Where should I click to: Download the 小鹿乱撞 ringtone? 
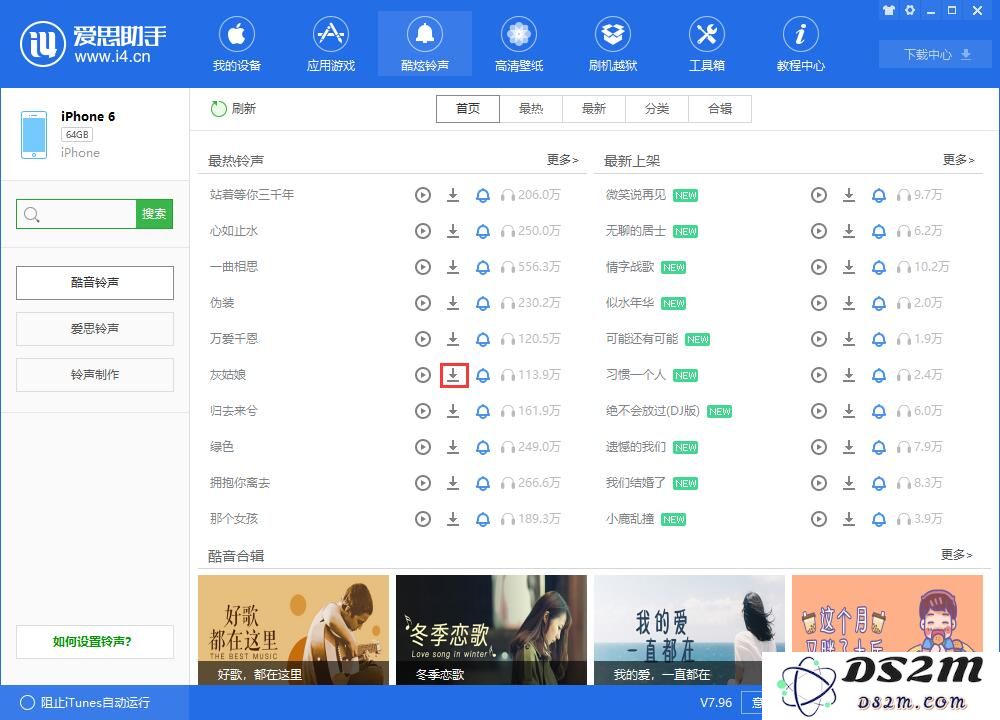click(849, 519)
